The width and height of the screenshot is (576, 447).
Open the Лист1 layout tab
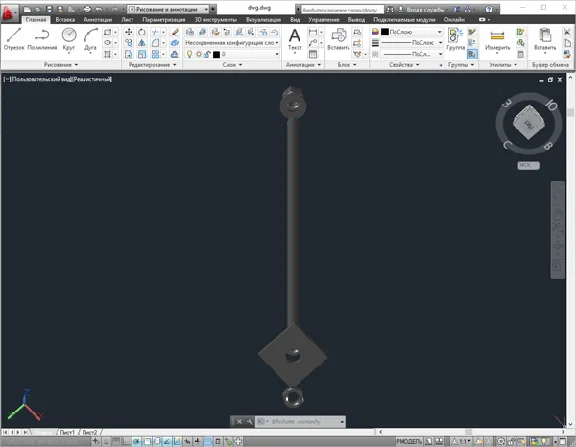67,432
